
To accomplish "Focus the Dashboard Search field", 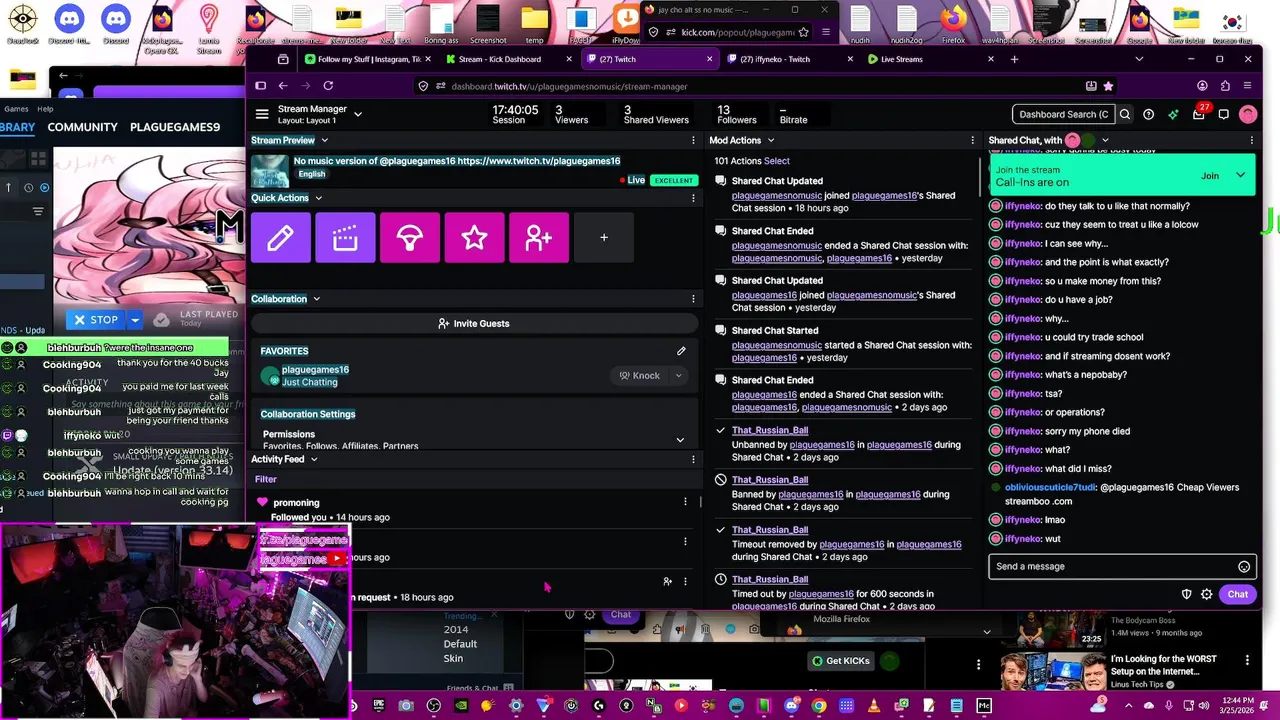I will [1063, 114].
